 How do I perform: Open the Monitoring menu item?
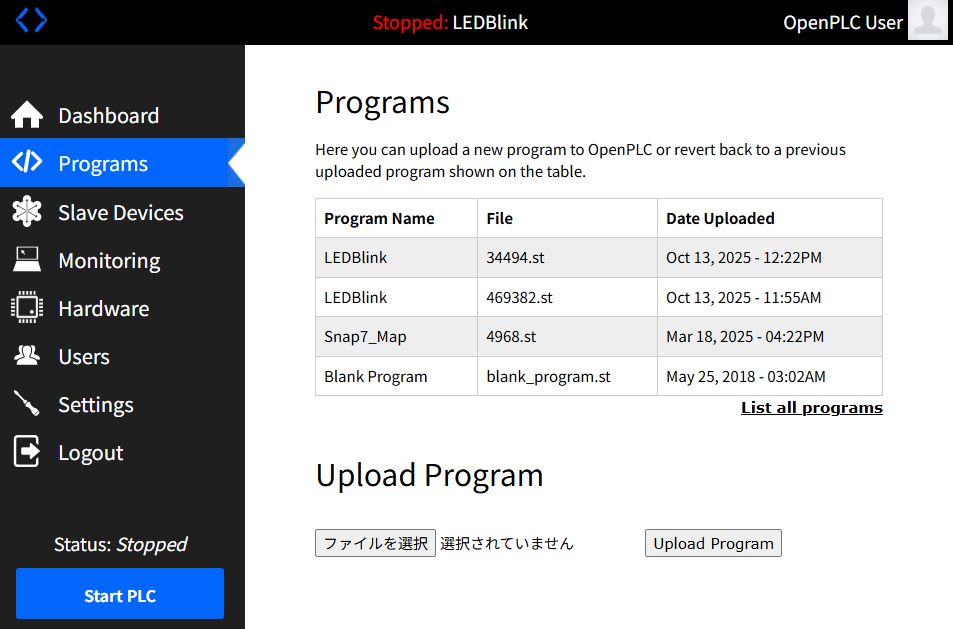(109, 261)
